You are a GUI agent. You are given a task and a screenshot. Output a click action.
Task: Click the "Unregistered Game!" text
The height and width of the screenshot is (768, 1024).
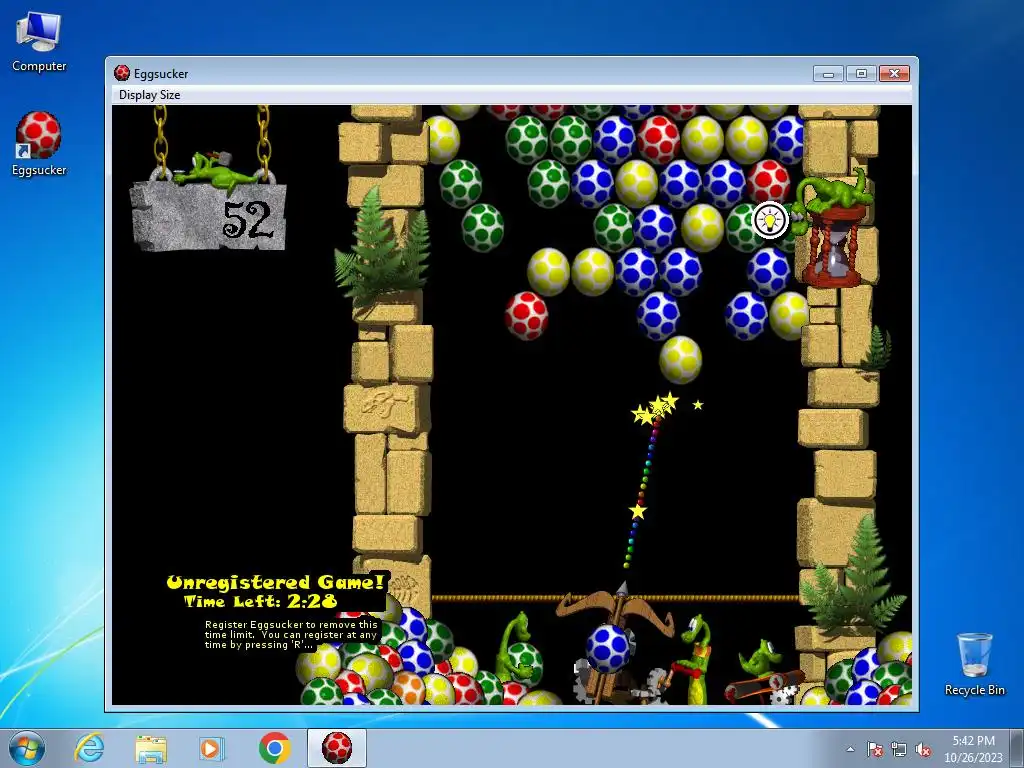pos(276,582)
